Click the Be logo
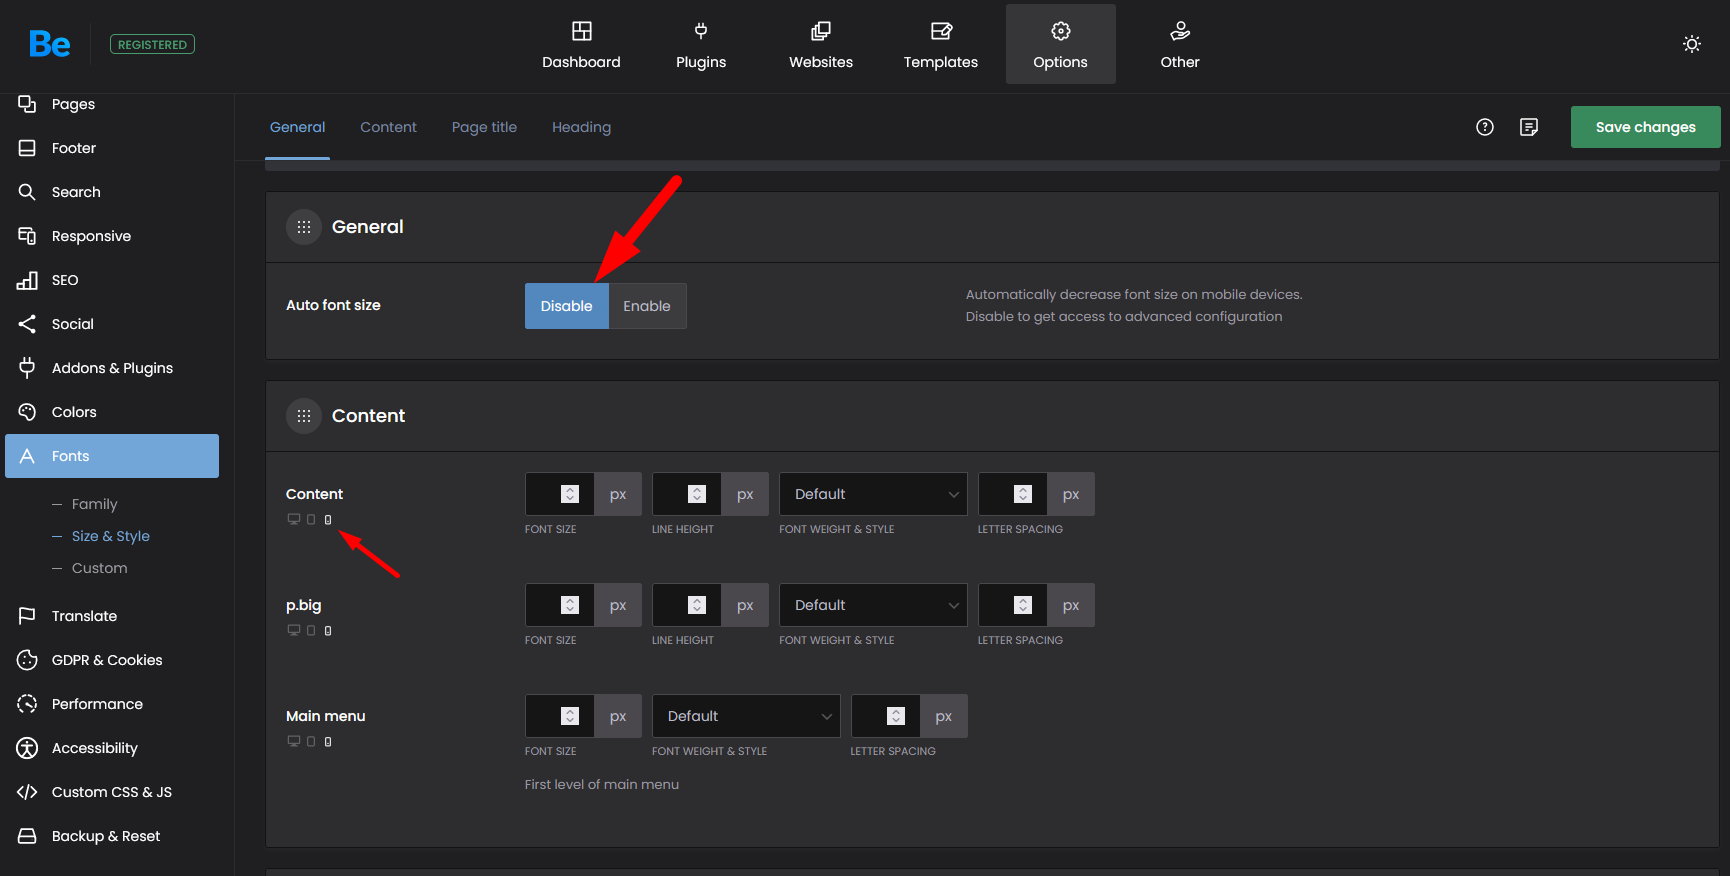The width and height of the screenshot is (1730, 876). [x=49, y=44]
